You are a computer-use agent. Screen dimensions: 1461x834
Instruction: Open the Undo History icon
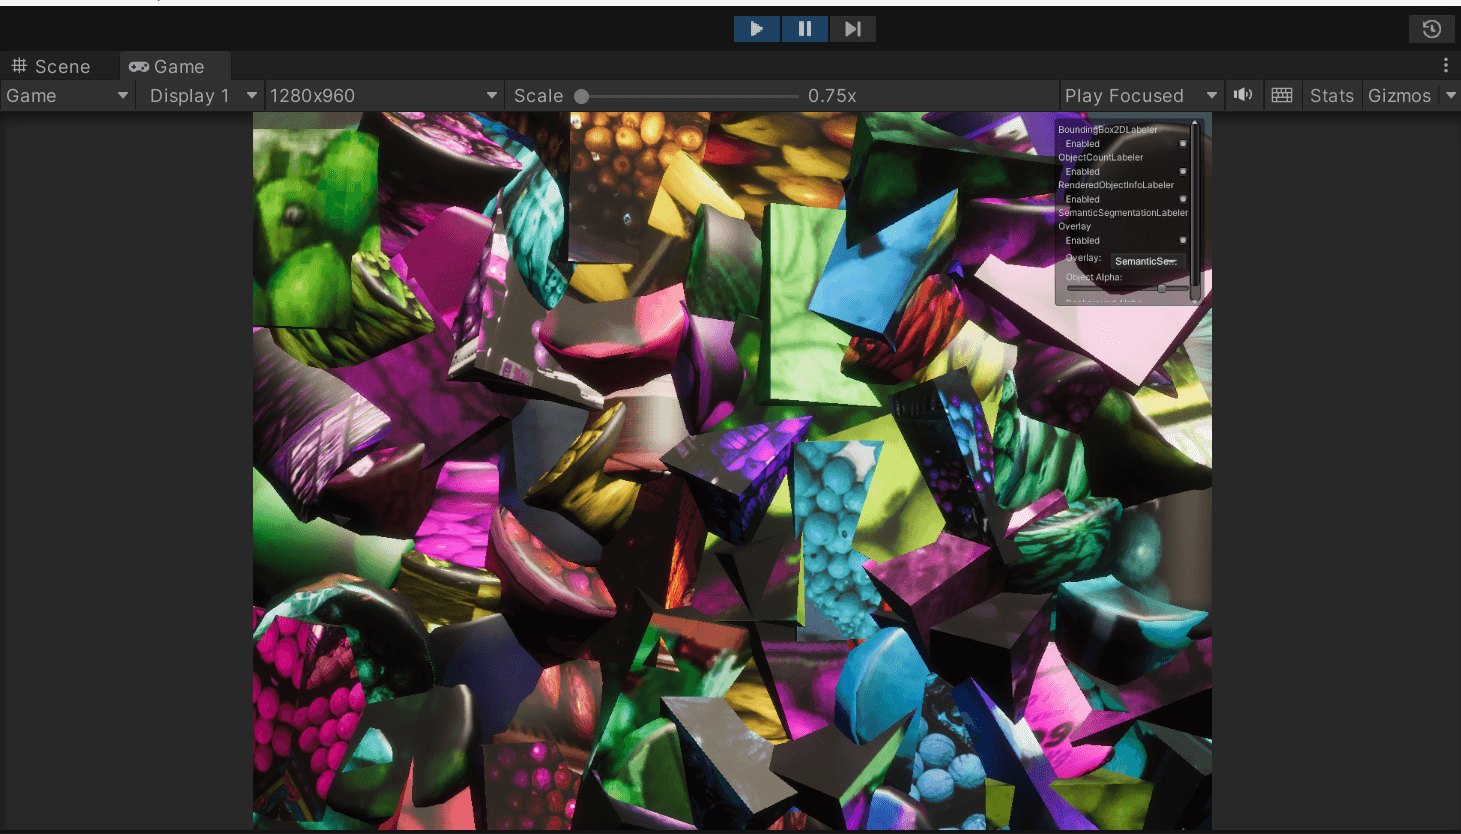(x=1432, y=29)
